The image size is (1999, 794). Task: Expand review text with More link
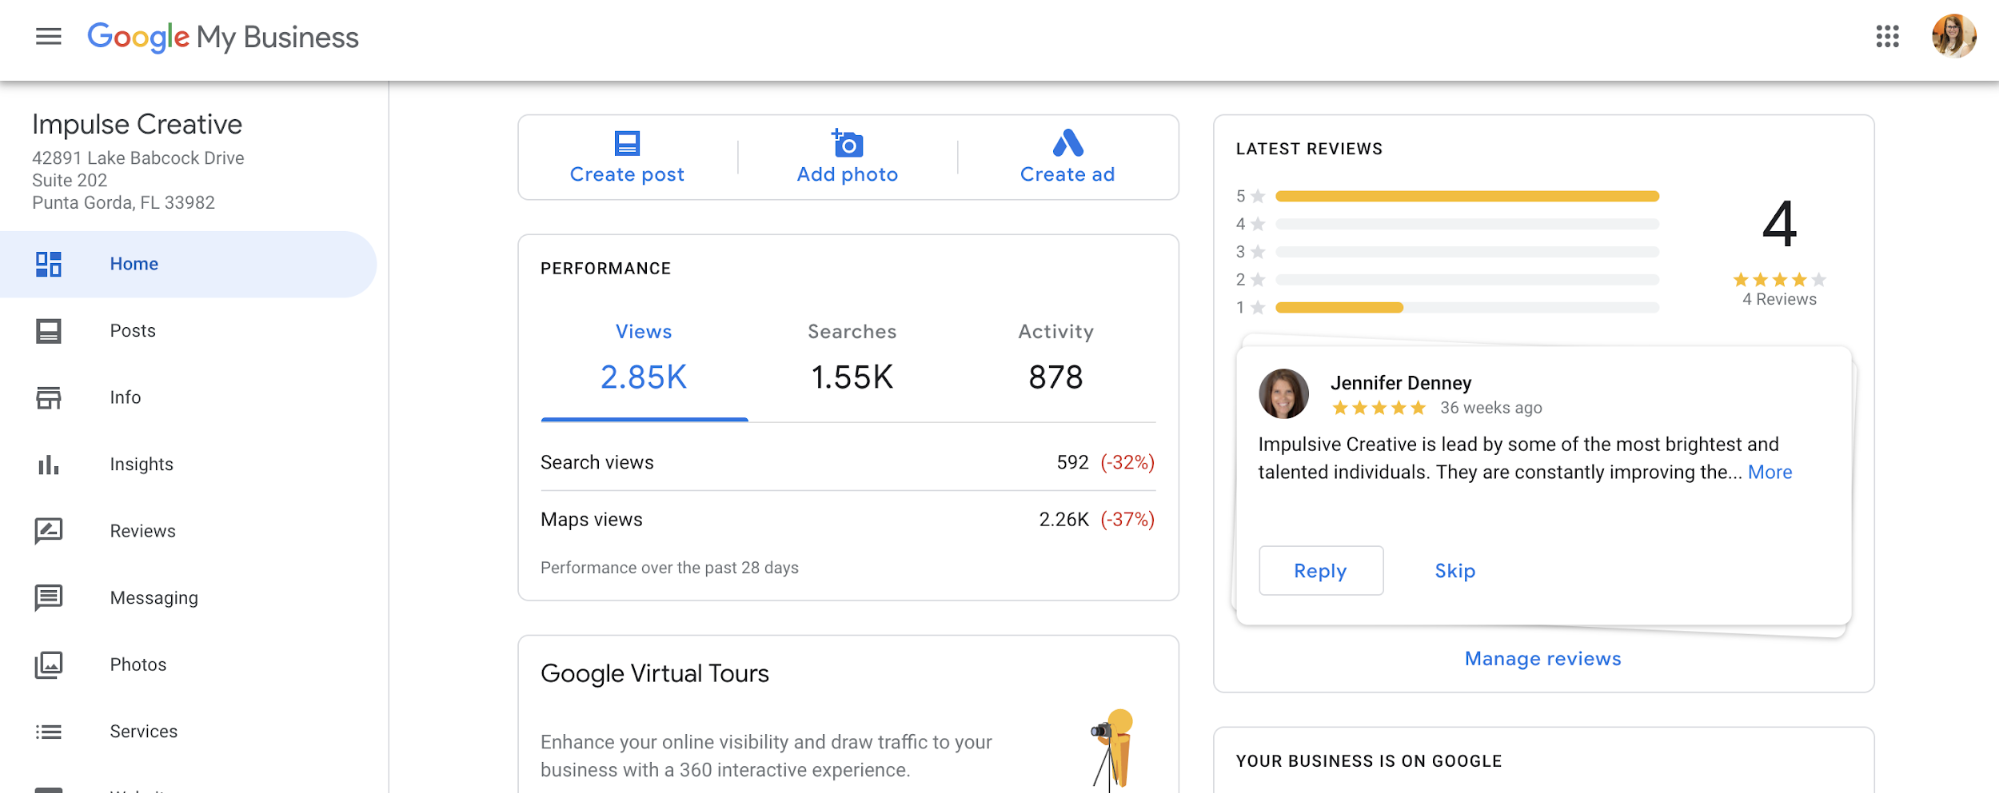tap(1769, 472)
